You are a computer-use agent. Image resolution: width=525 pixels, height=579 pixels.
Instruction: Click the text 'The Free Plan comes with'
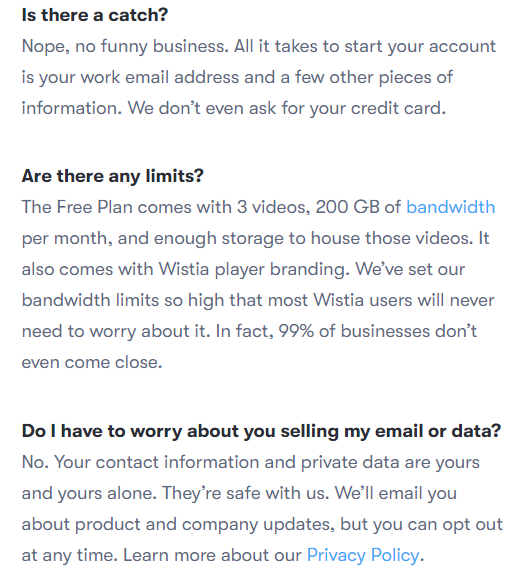tap(127, 207)
